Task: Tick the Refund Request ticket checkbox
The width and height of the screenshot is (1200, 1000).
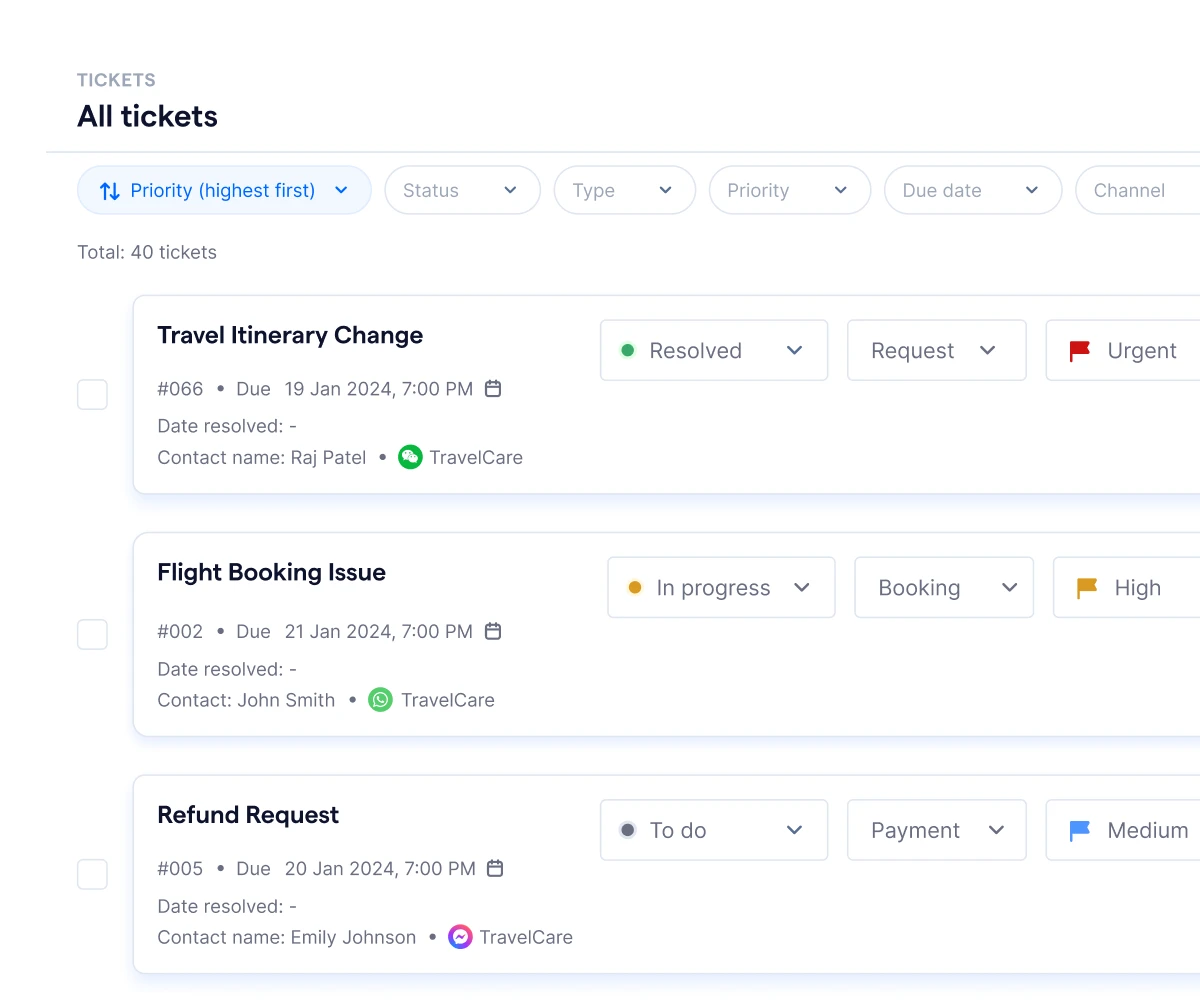Action: [x=92, y=874]
